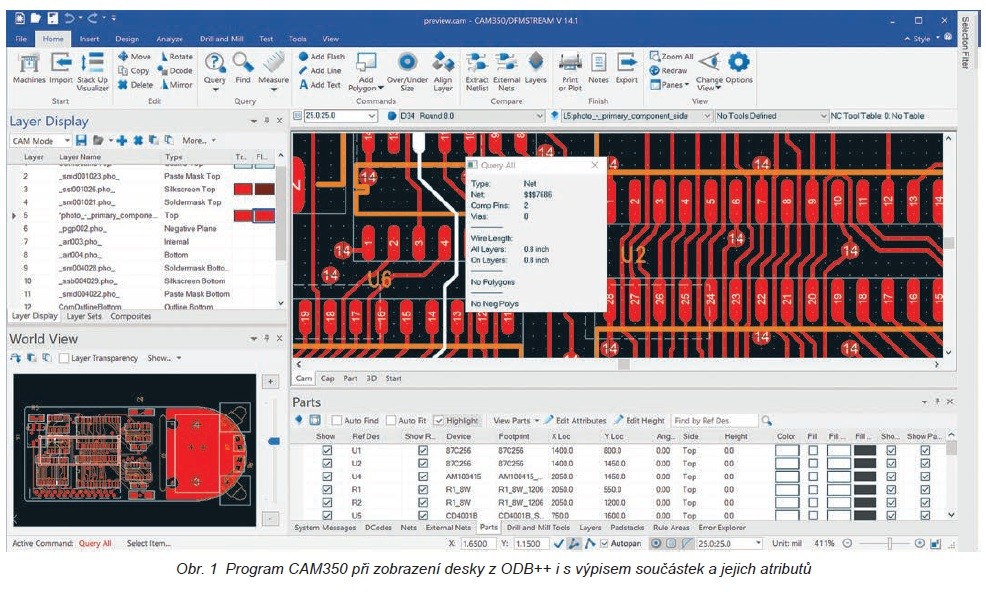Toggle Show checkbox for part U4
986x592 pixels.
pyautogui.click(x=327, y=476)
